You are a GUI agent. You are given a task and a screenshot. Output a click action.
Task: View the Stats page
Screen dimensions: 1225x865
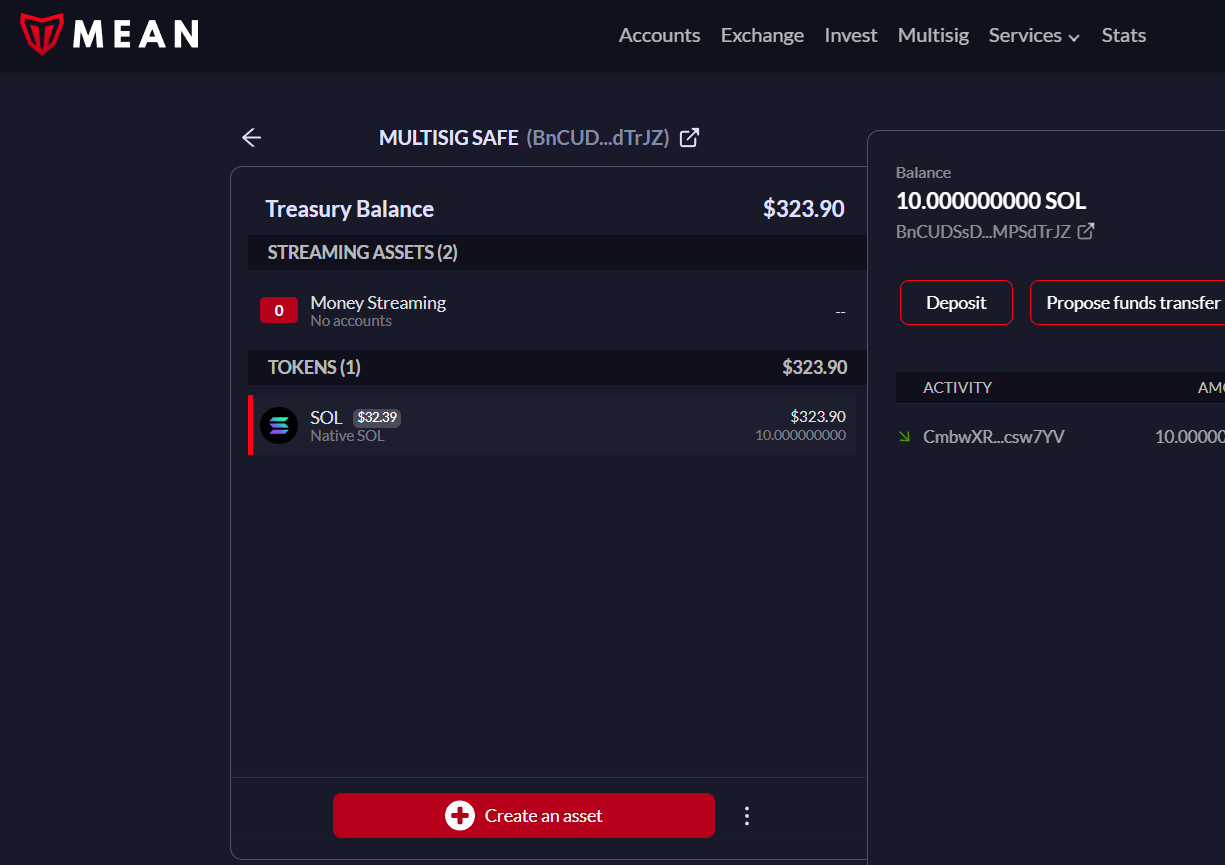1123,35
